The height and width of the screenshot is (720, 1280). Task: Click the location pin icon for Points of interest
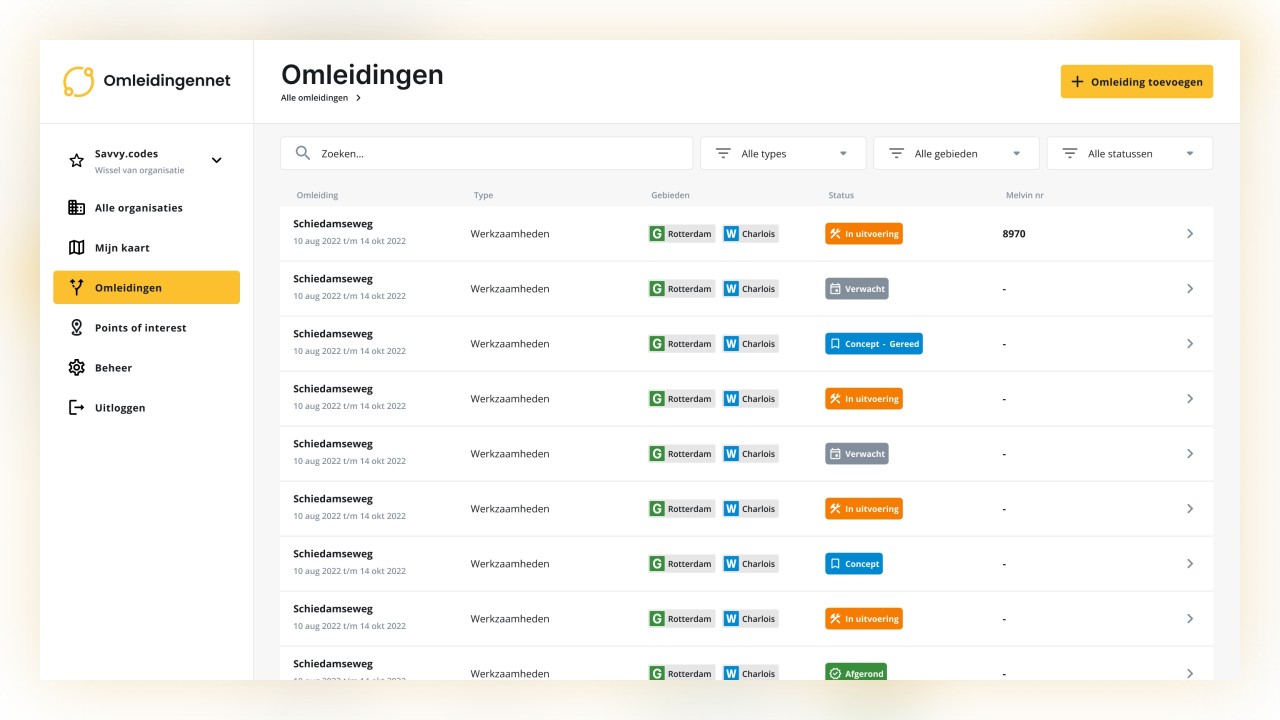(76, 328)
